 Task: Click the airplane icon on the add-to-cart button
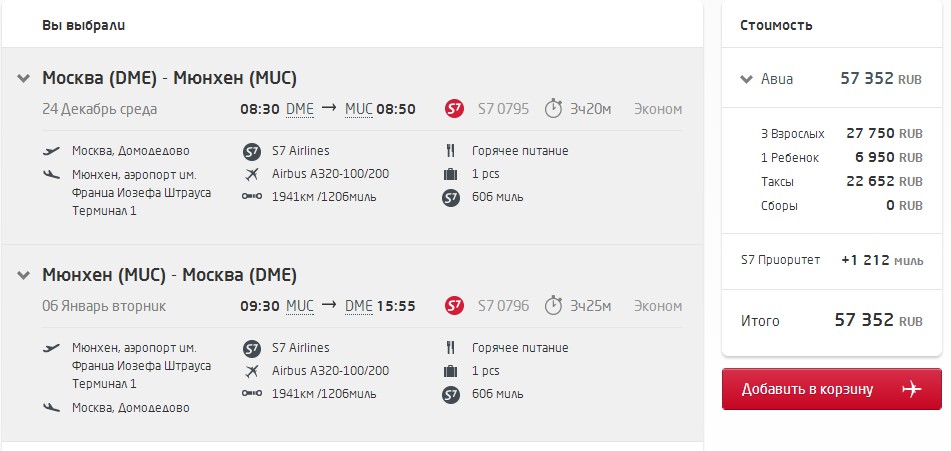coord(912,389)
